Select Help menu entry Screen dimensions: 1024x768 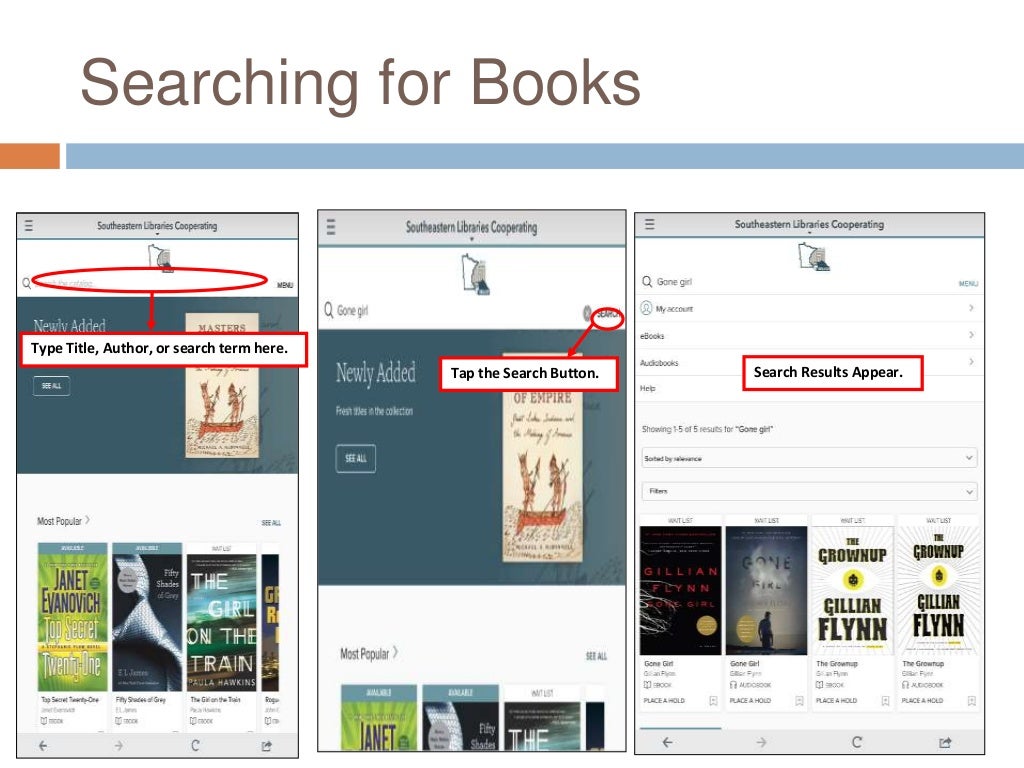pos(647,388)
